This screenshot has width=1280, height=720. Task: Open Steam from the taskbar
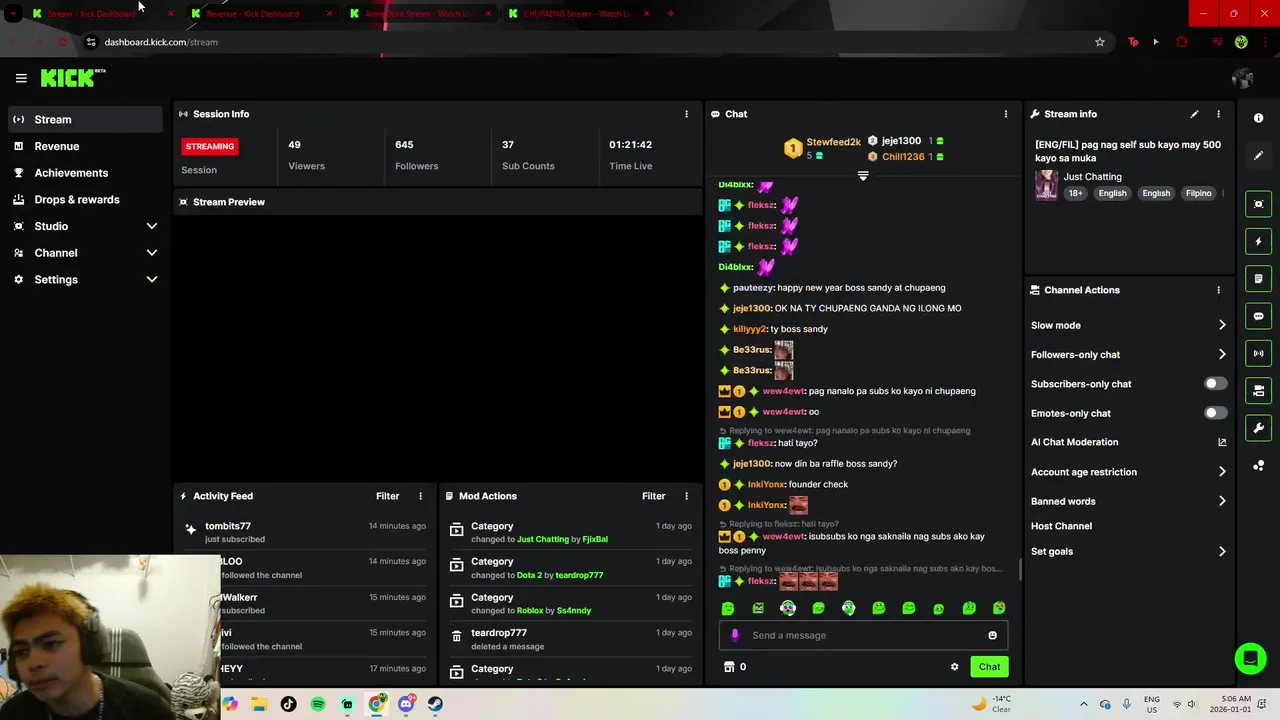[435, 704]
